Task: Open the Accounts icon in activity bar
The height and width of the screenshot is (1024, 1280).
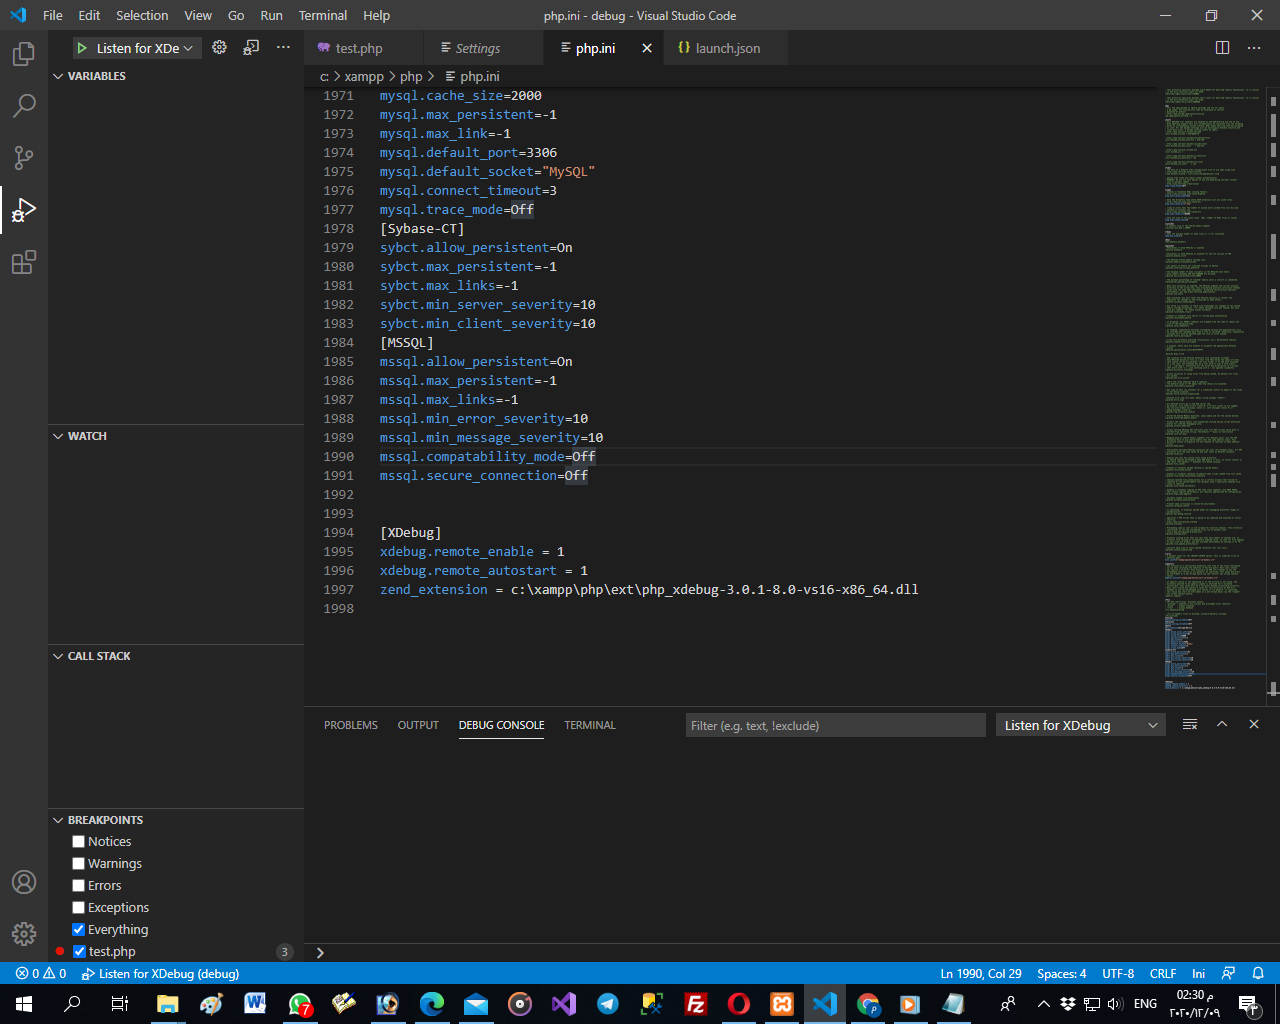Action: coord(24,882)
